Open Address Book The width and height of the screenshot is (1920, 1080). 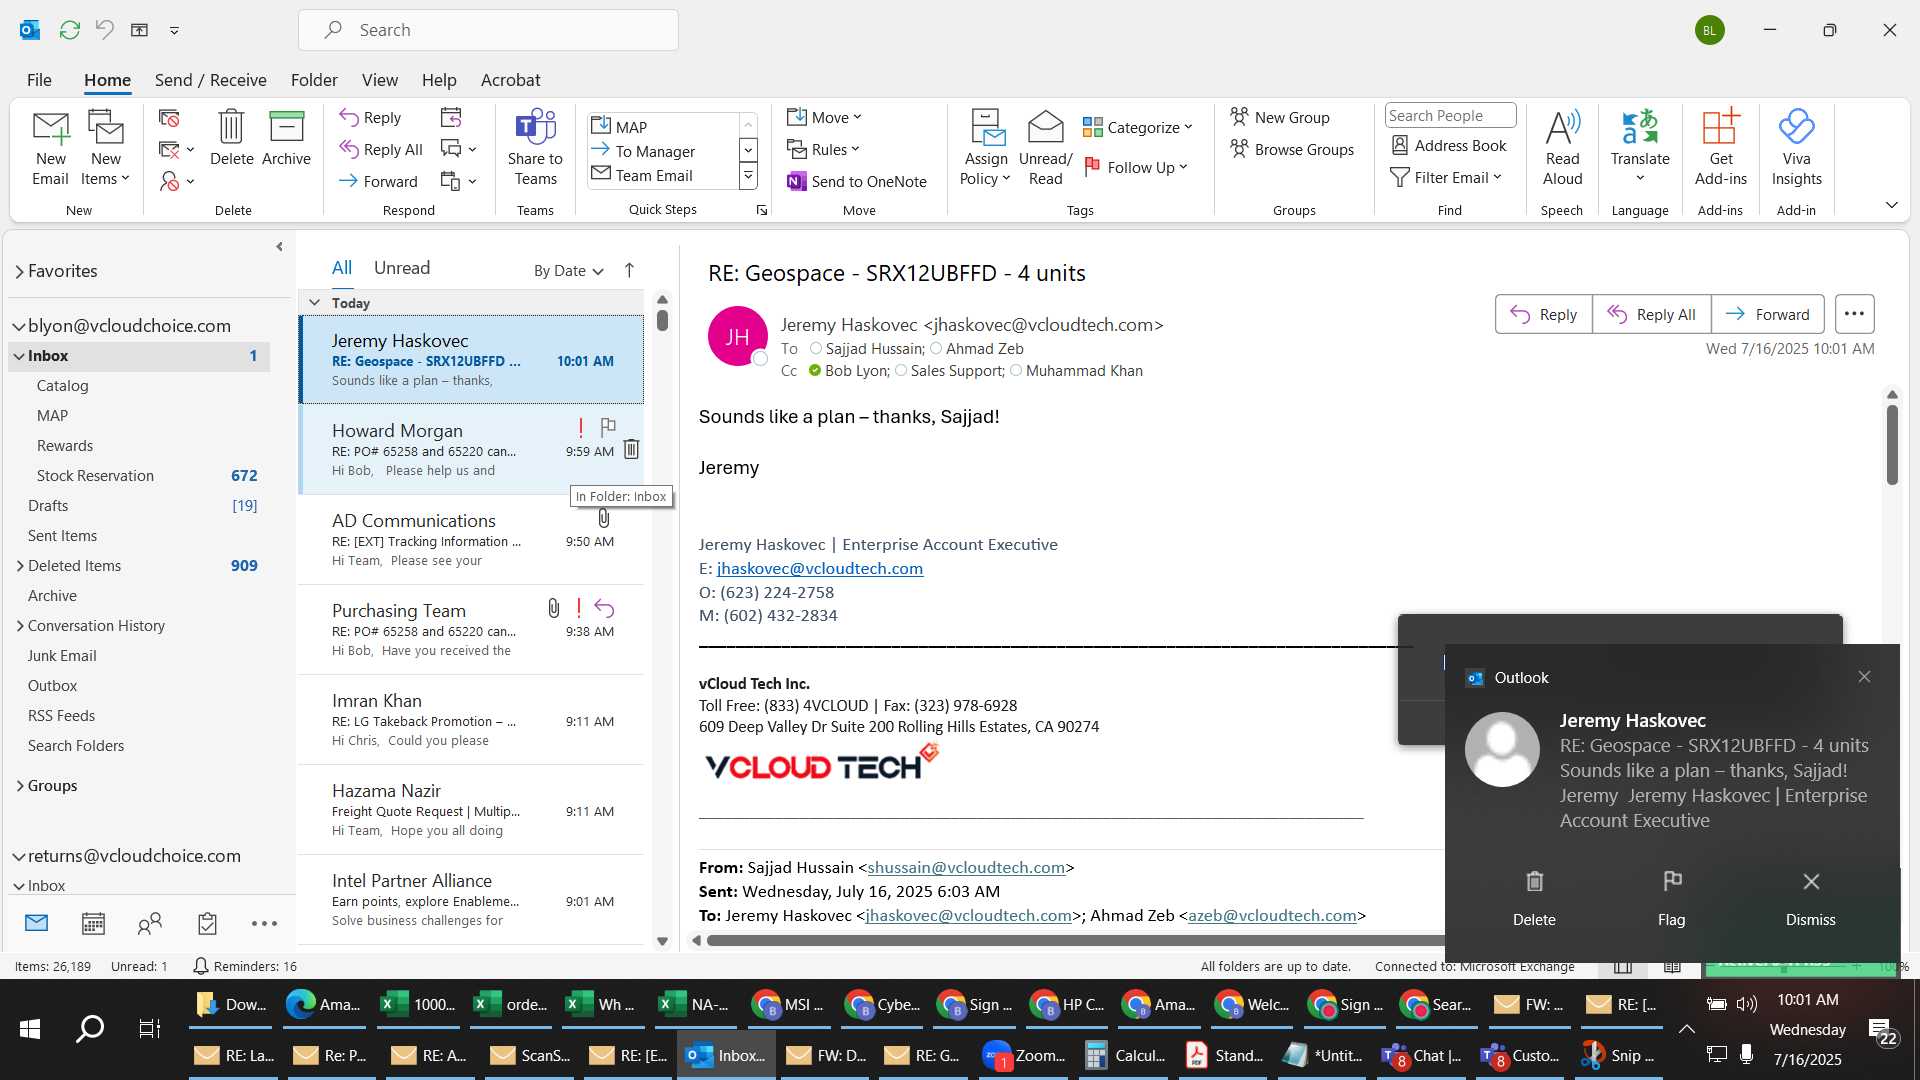coord(1449,146)
